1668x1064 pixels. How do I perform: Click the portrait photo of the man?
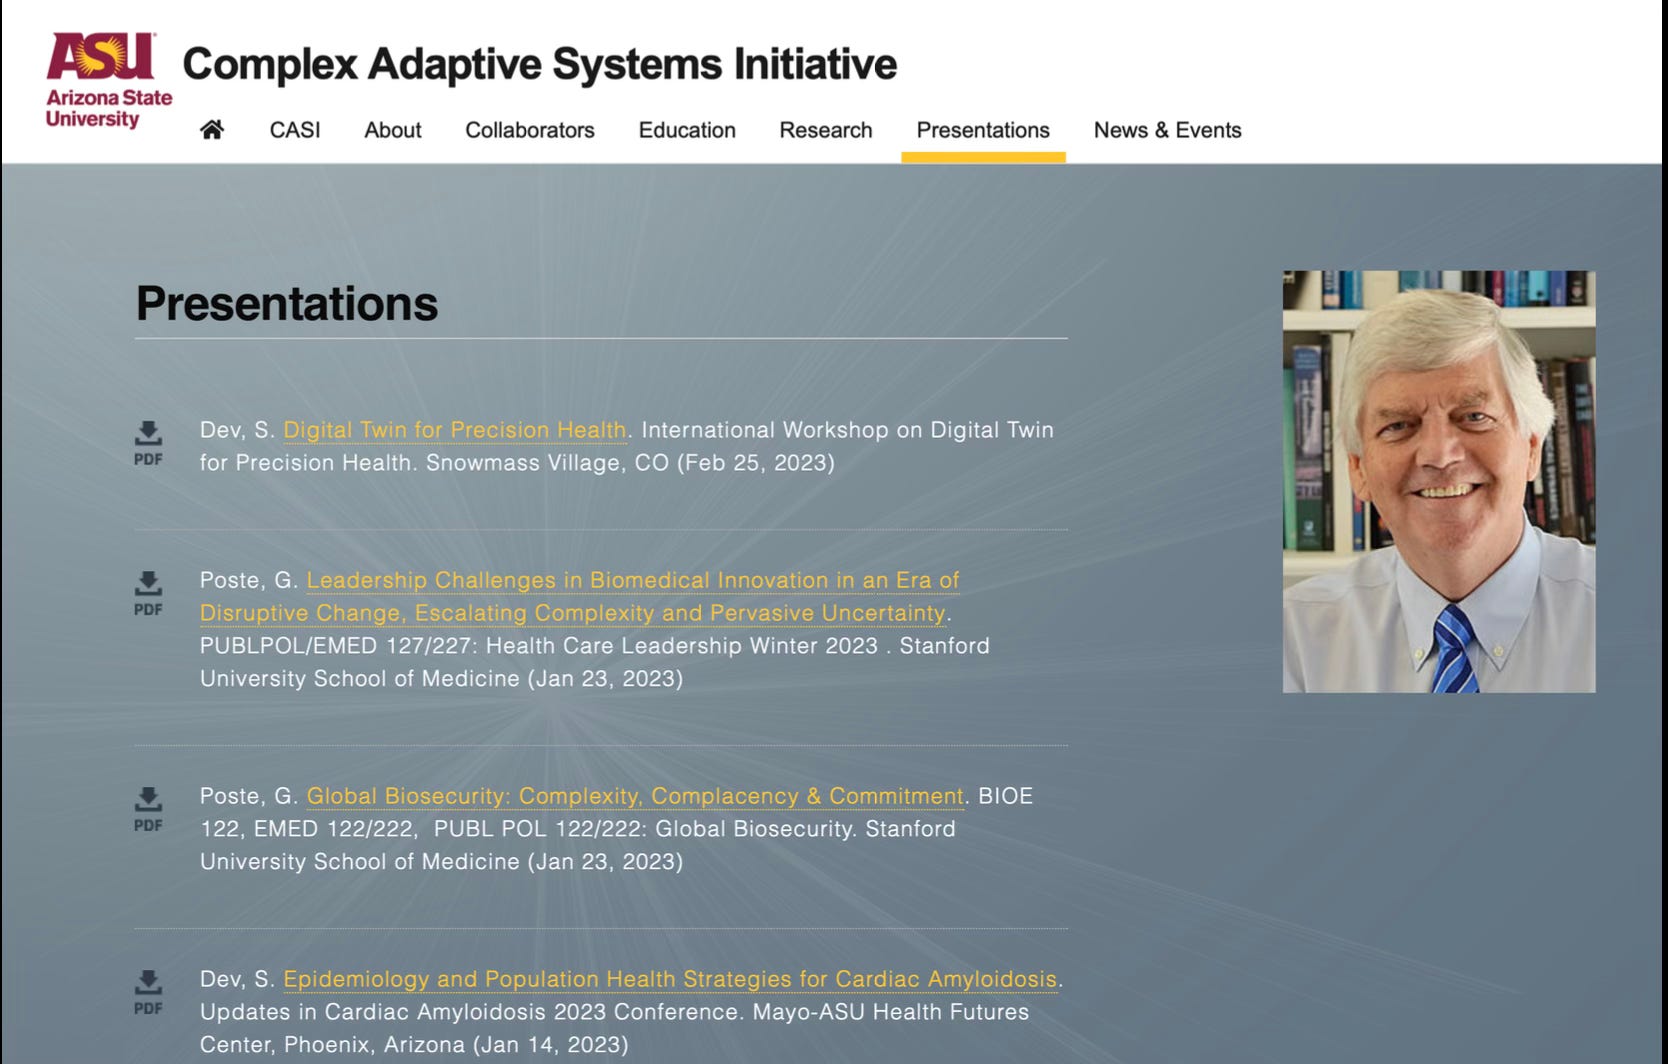(x=1439, y=481)
